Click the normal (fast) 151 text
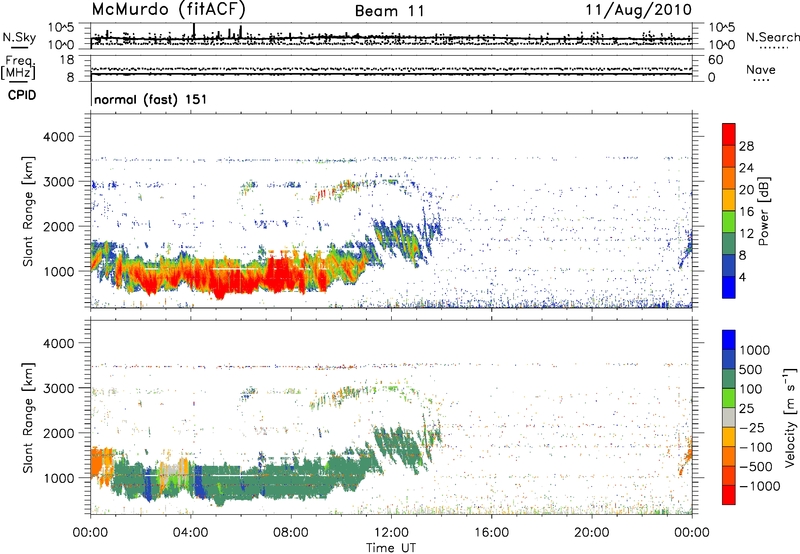This screenshot has height=554, width=800. tap(151, 99)
